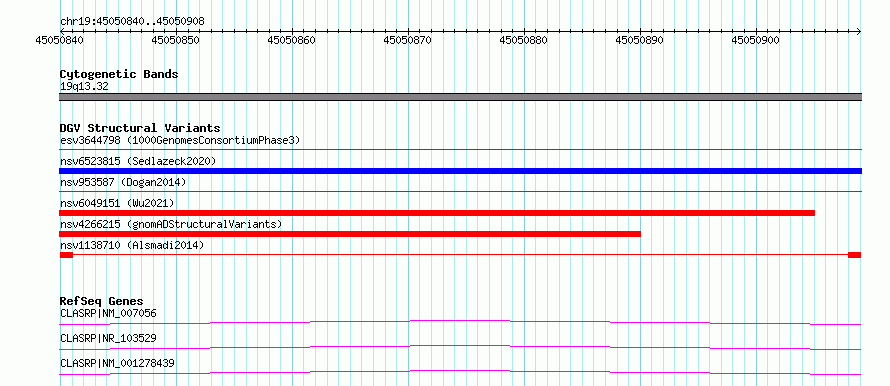Click the thin red line of nsv953587
Image resolution: width=890 pixels, height=386 pixels.
tap(460, 192)
